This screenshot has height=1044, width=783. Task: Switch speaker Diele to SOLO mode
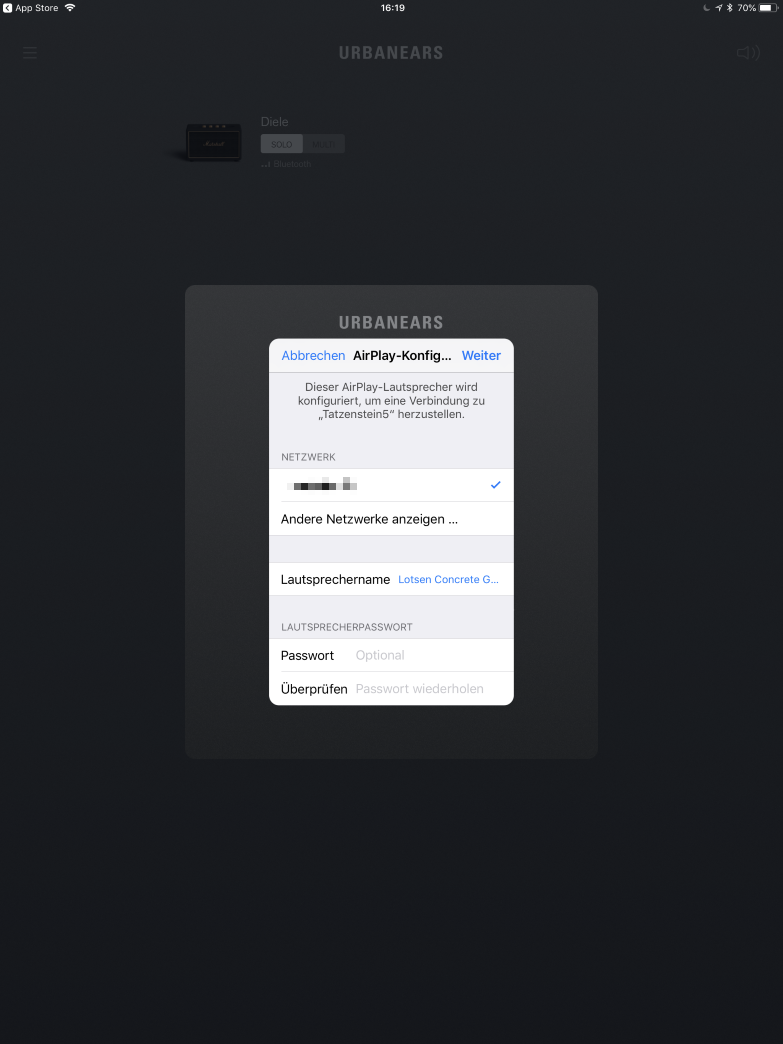click(282, 144)
